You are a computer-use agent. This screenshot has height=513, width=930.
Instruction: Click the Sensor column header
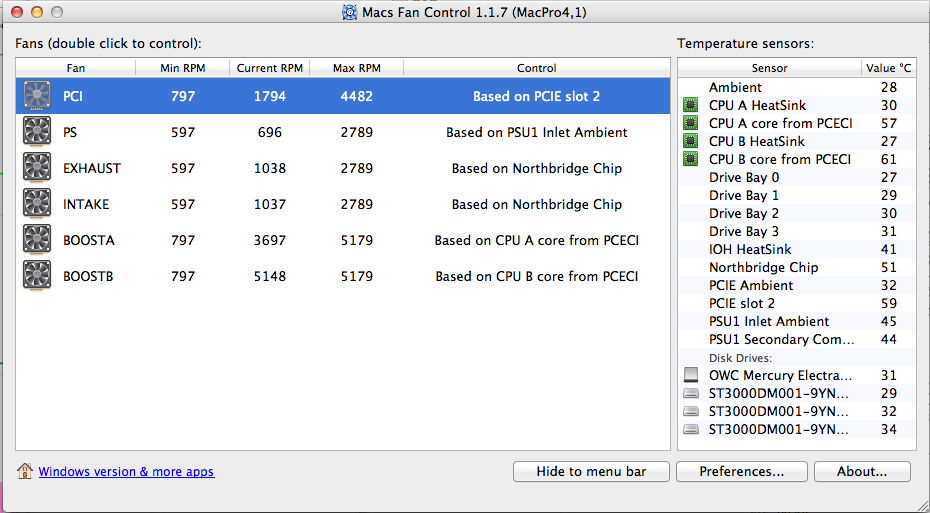point(770,68)
